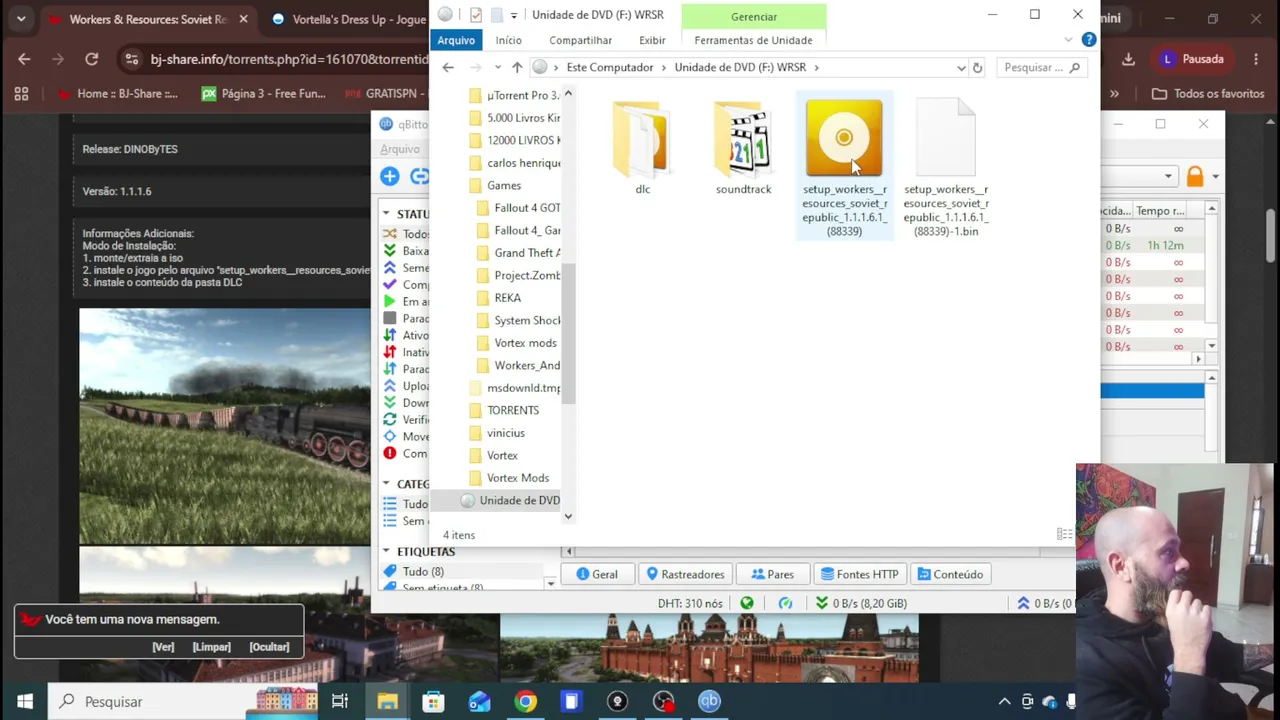This screenshot has height=720, width=1280.
Task: Reload the Chrome page
Action: pyautogui.click(x=92, y=59)
